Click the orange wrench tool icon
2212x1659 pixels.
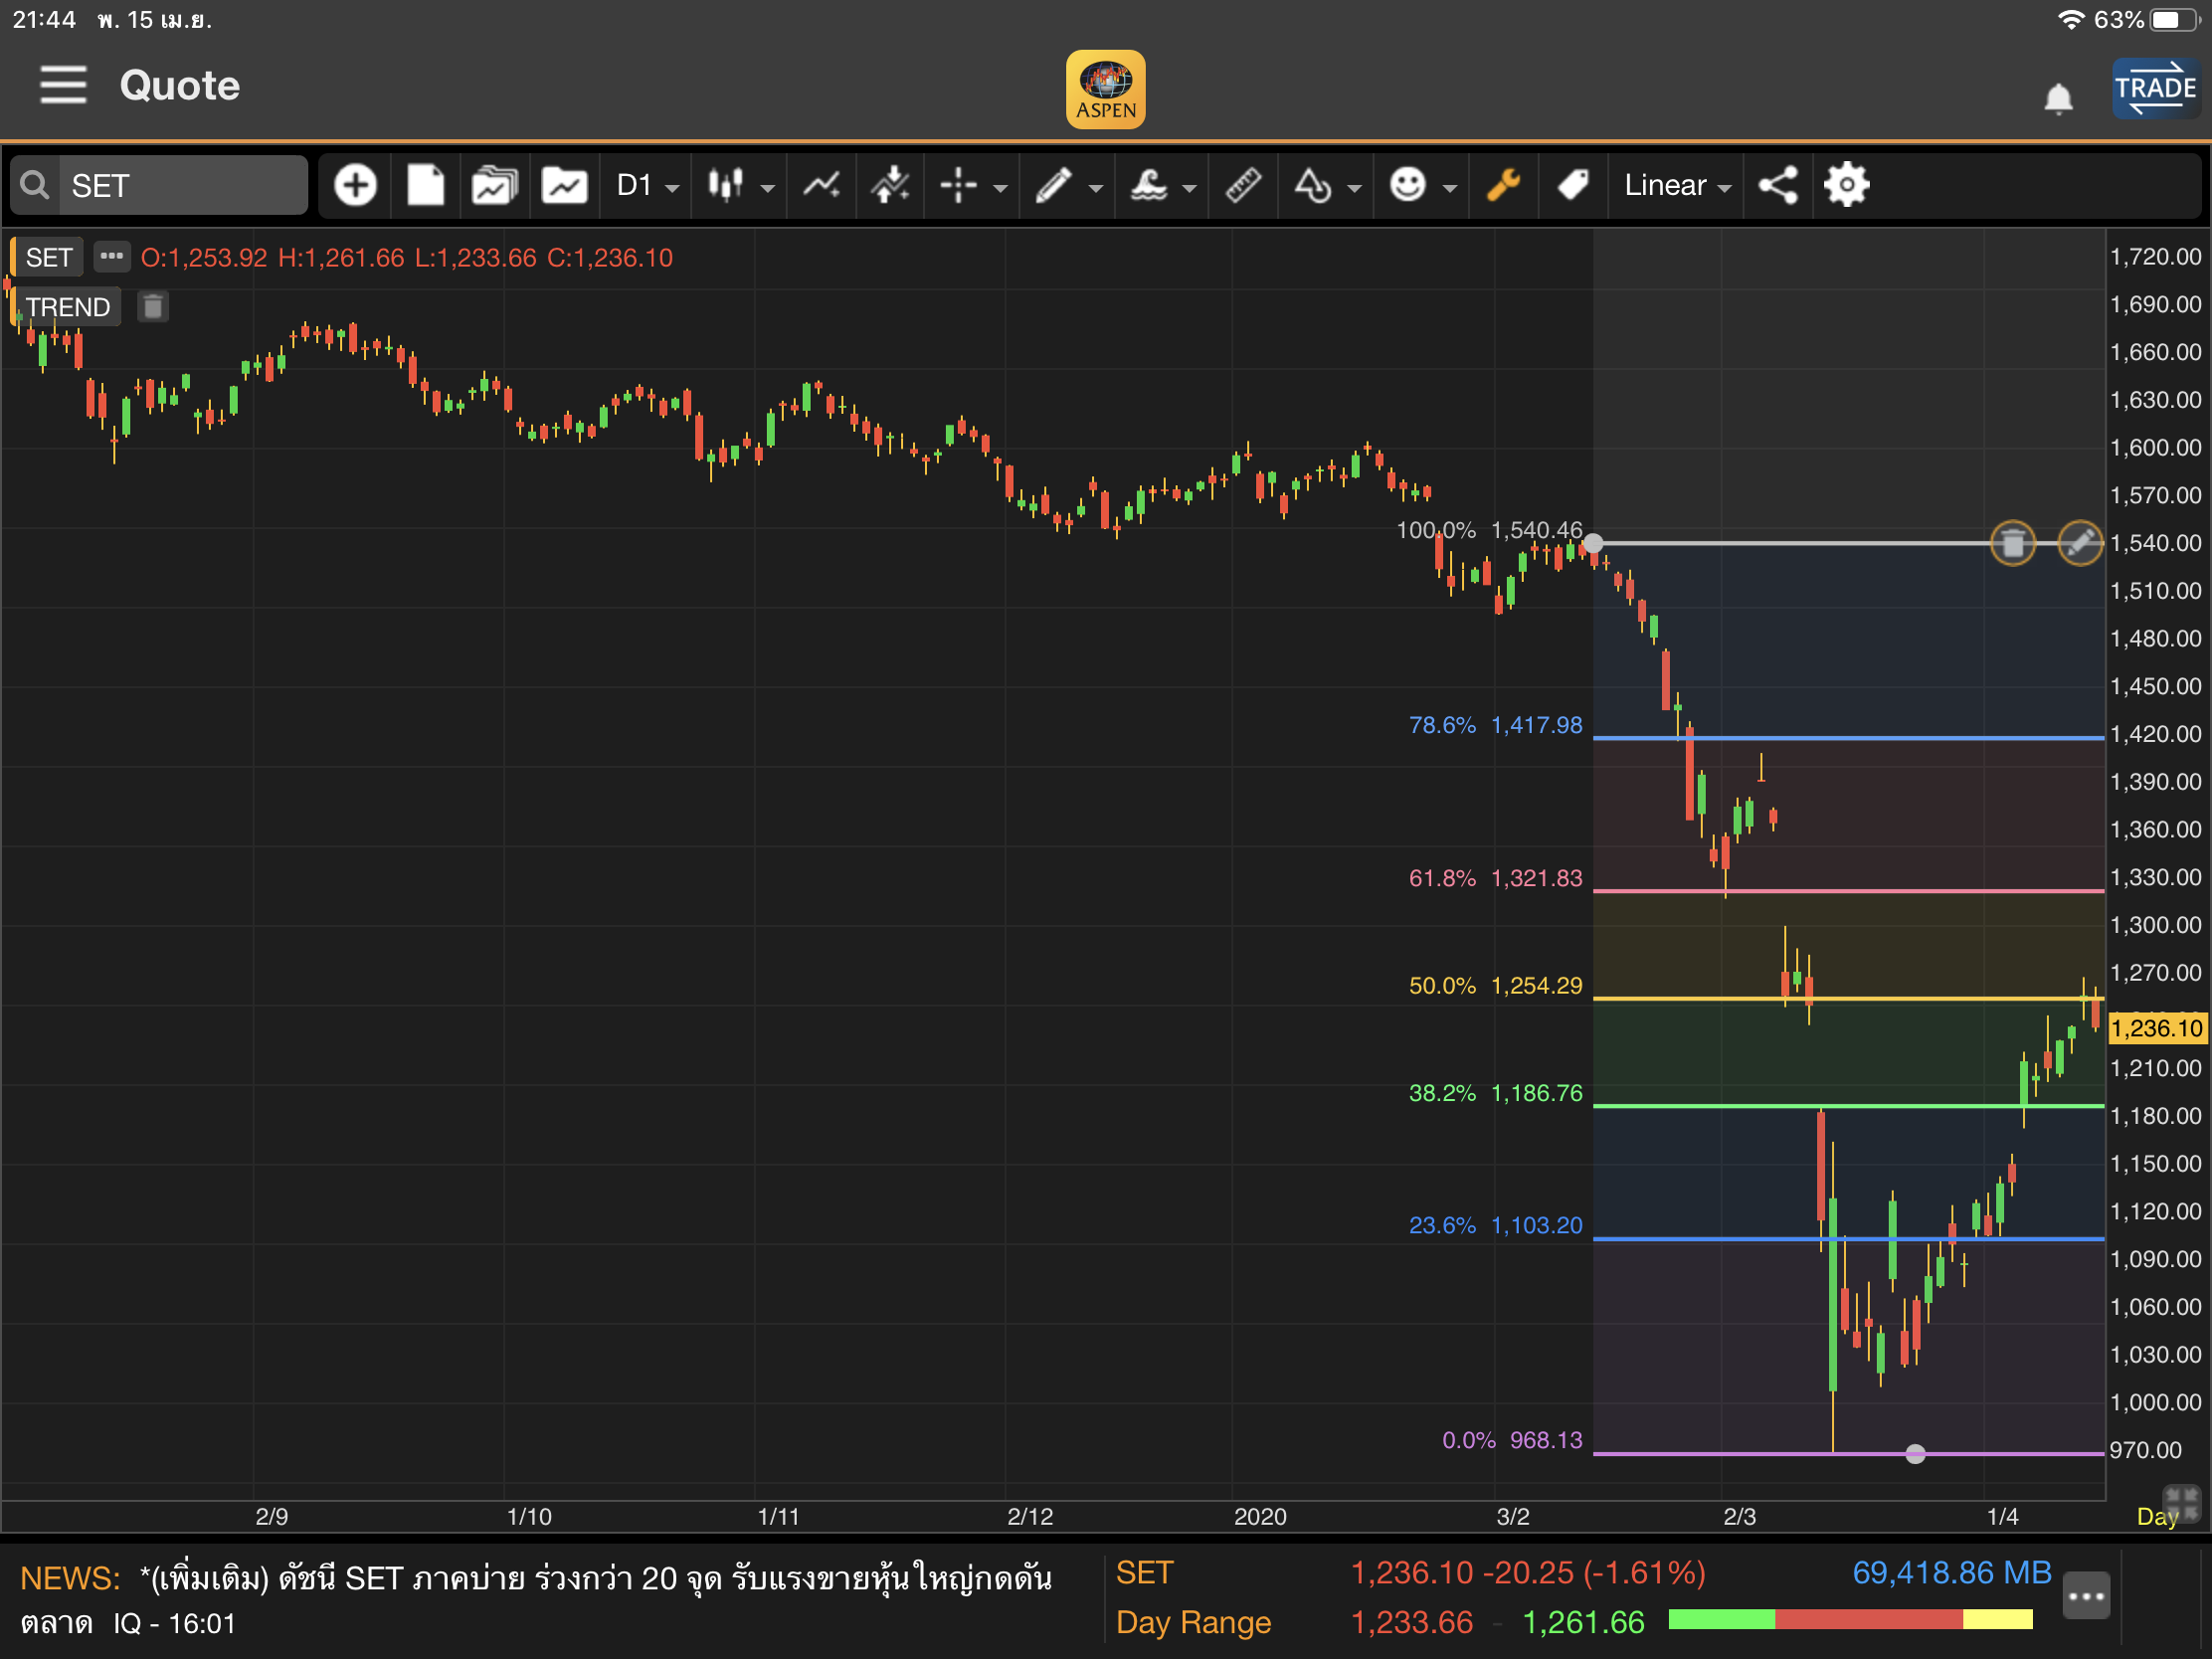[x=1503, y=186]
